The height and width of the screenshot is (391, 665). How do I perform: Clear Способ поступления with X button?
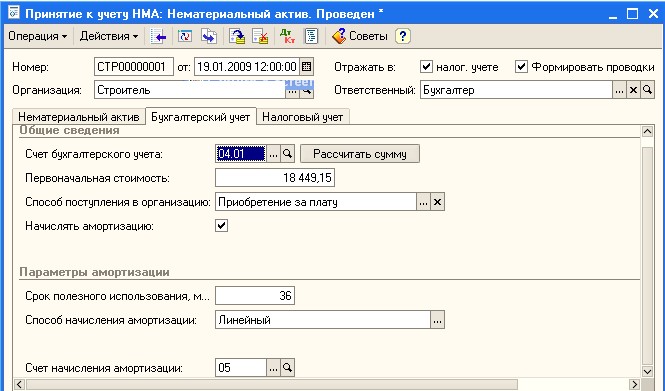point(437,202)
